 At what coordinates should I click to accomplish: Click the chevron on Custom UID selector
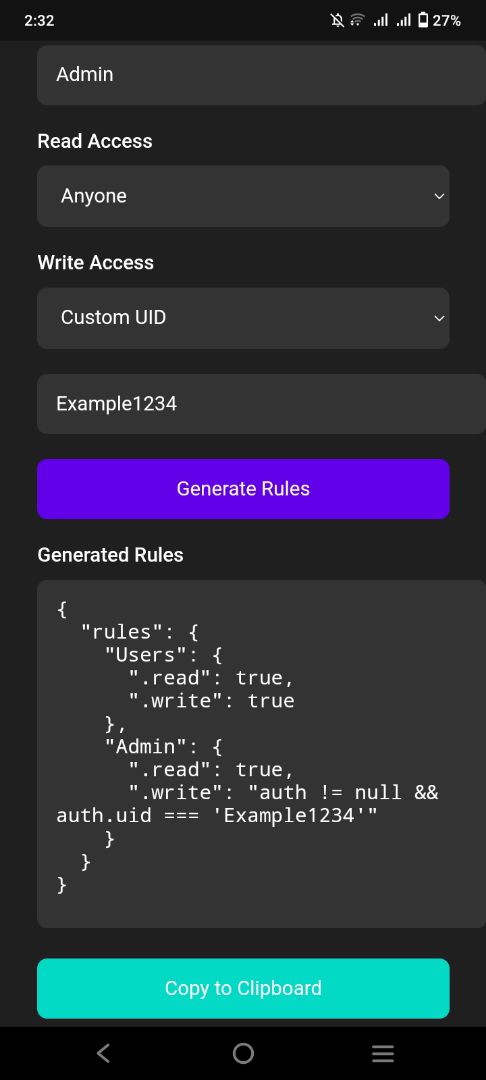439,318
